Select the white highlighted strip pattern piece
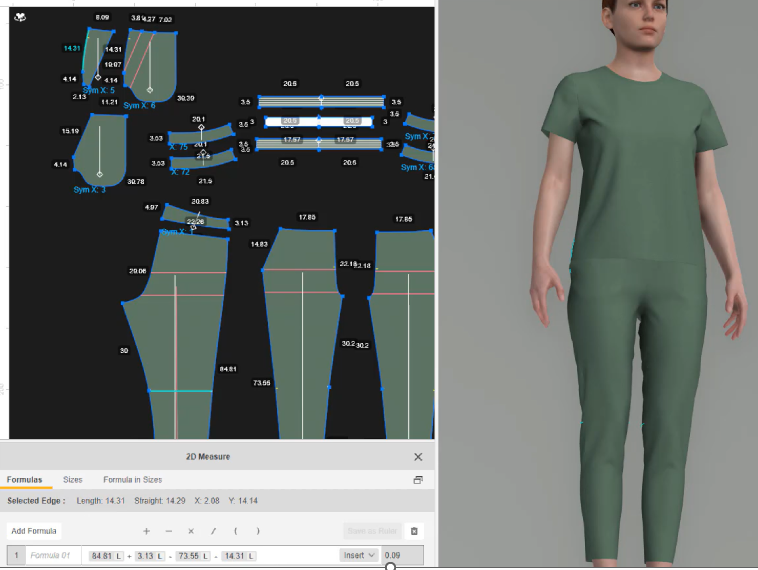The height and width of the screenshot is (570, 758). point(319,122)
